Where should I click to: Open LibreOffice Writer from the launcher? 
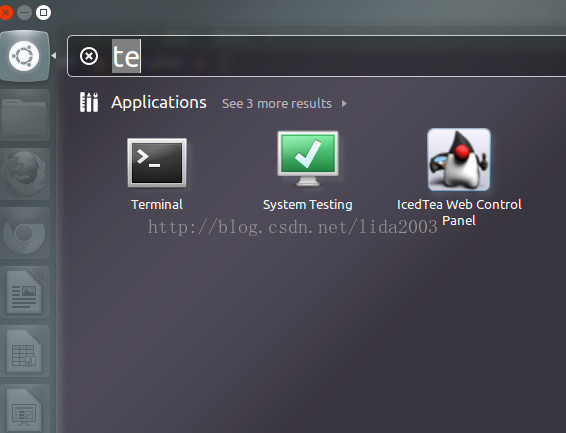24,292
